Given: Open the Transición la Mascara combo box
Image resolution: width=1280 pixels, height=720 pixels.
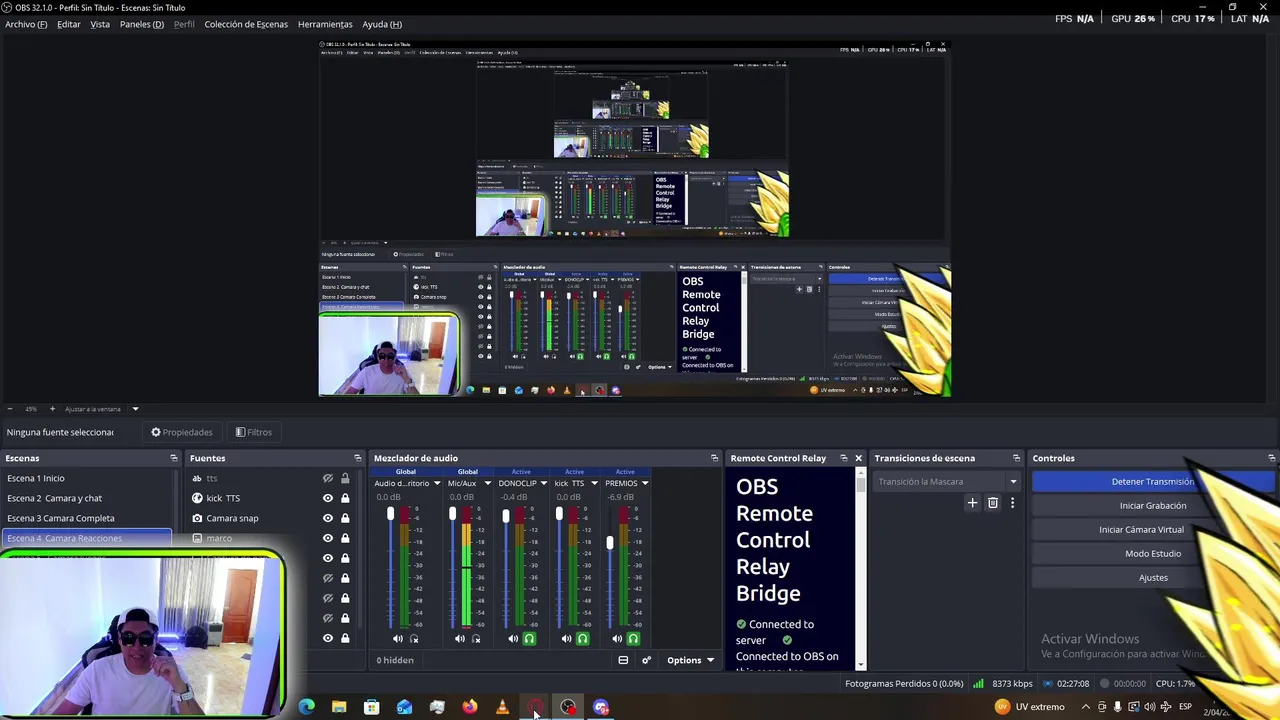Looking at the screenshot, I should pos(947,482).
